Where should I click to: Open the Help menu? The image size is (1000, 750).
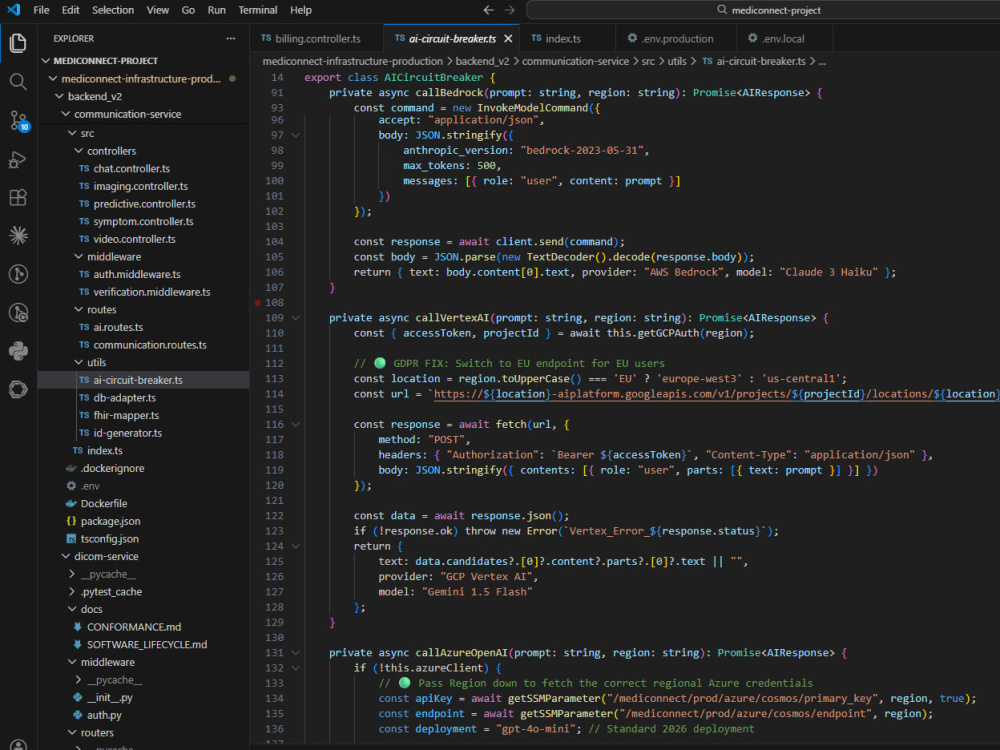tap(300, 10)
